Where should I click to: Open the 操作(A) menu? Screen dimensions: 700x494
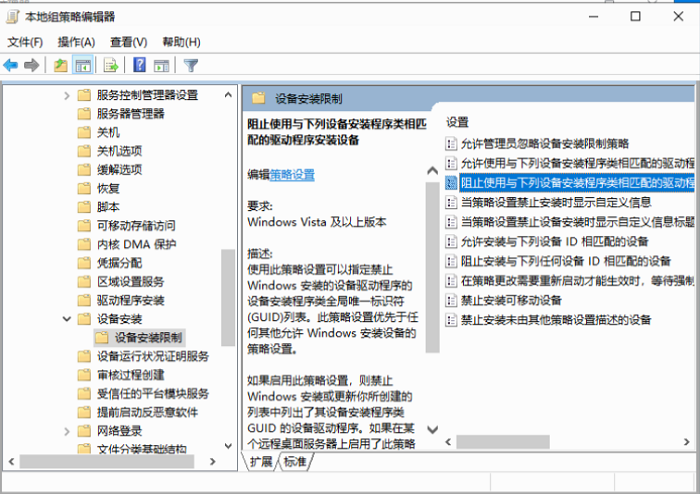click(x=76, y=42)
